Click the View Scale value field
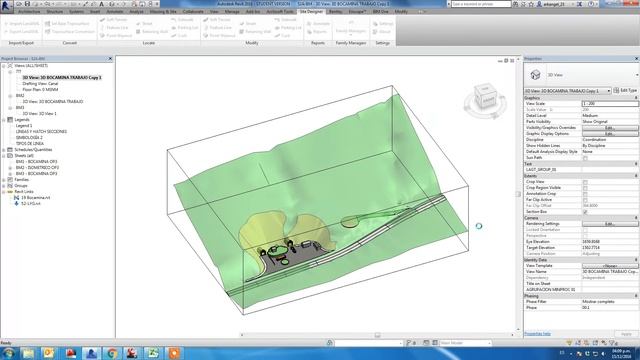 (x=610, y=104)
